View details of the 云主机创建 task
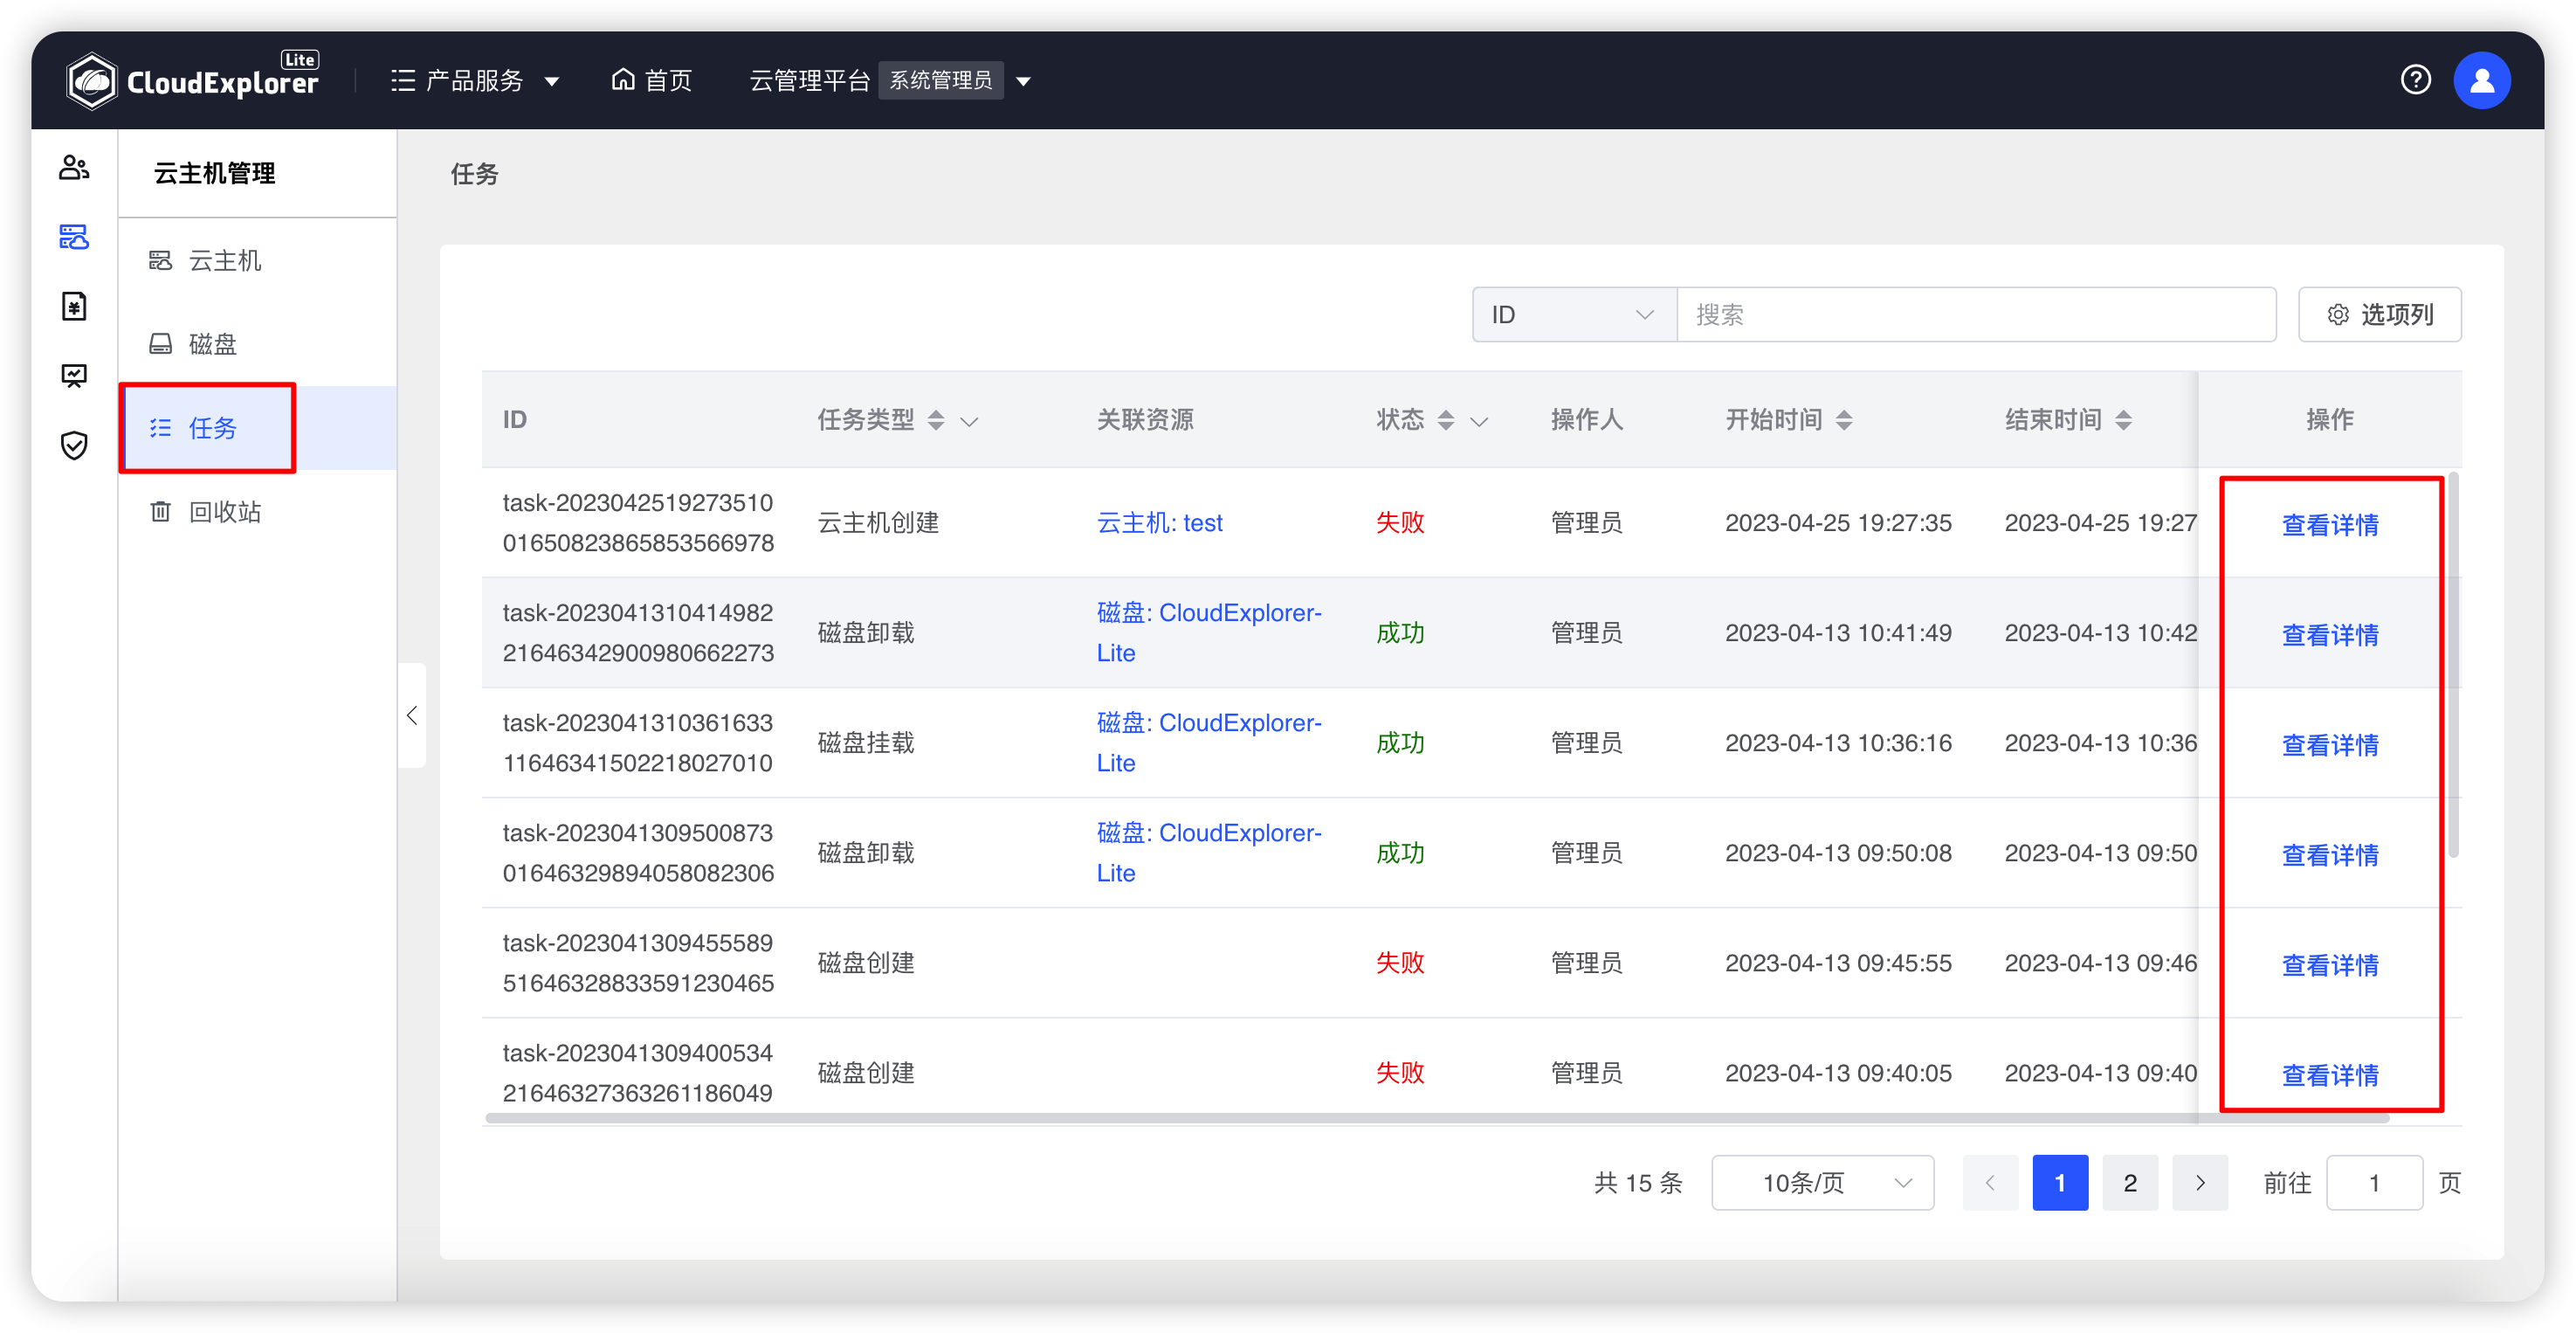The height and width of the screenshot is (1333, 2576). point(2329,525)
